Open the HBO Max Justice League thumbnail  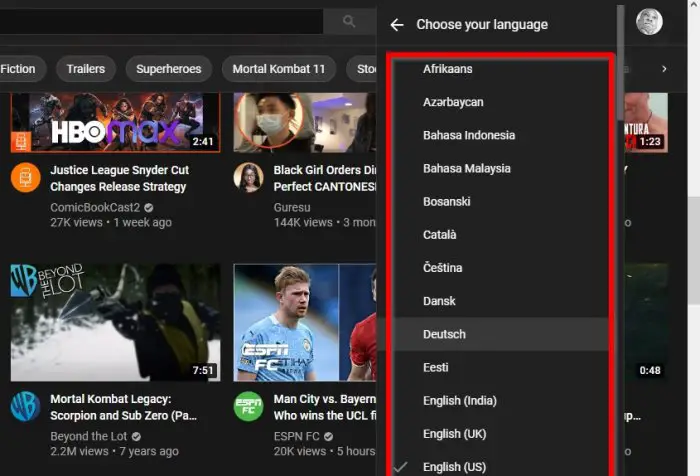click(116, 122)
